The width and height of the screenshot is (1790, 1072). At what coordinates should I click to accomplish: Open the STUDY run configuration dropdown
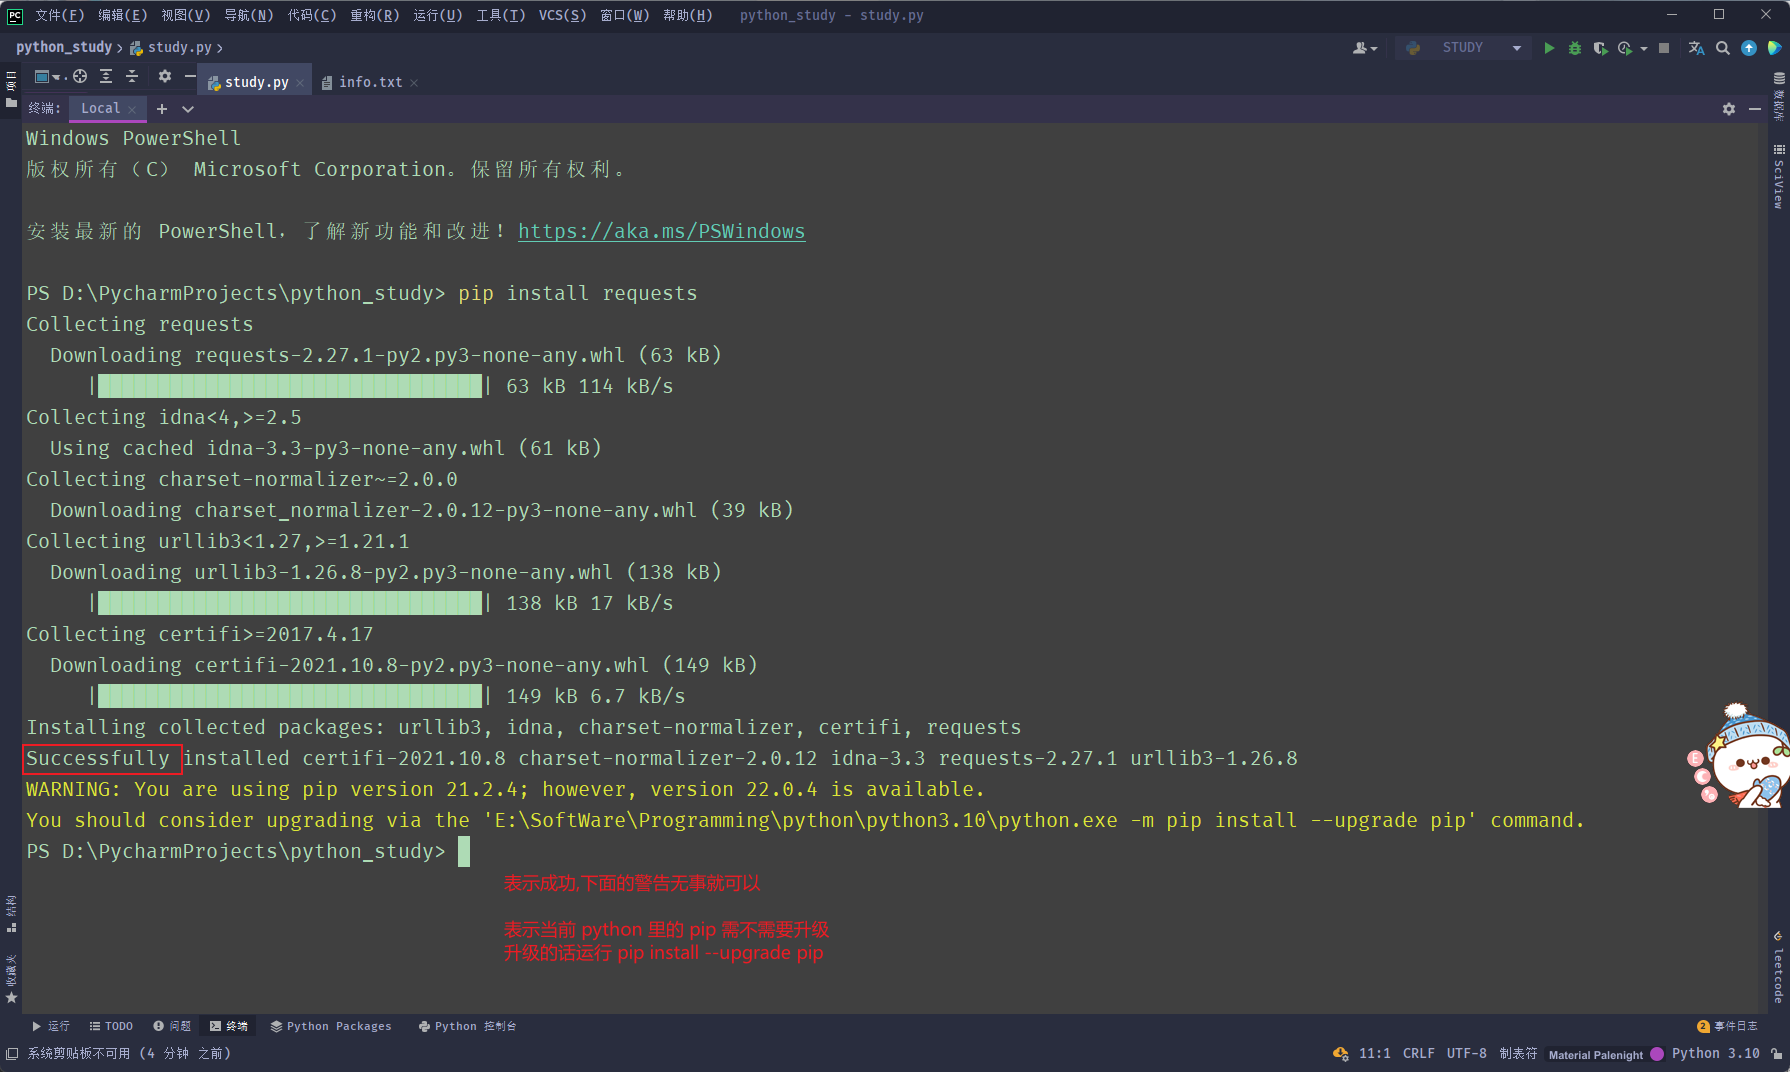(x=1464, y=48)
